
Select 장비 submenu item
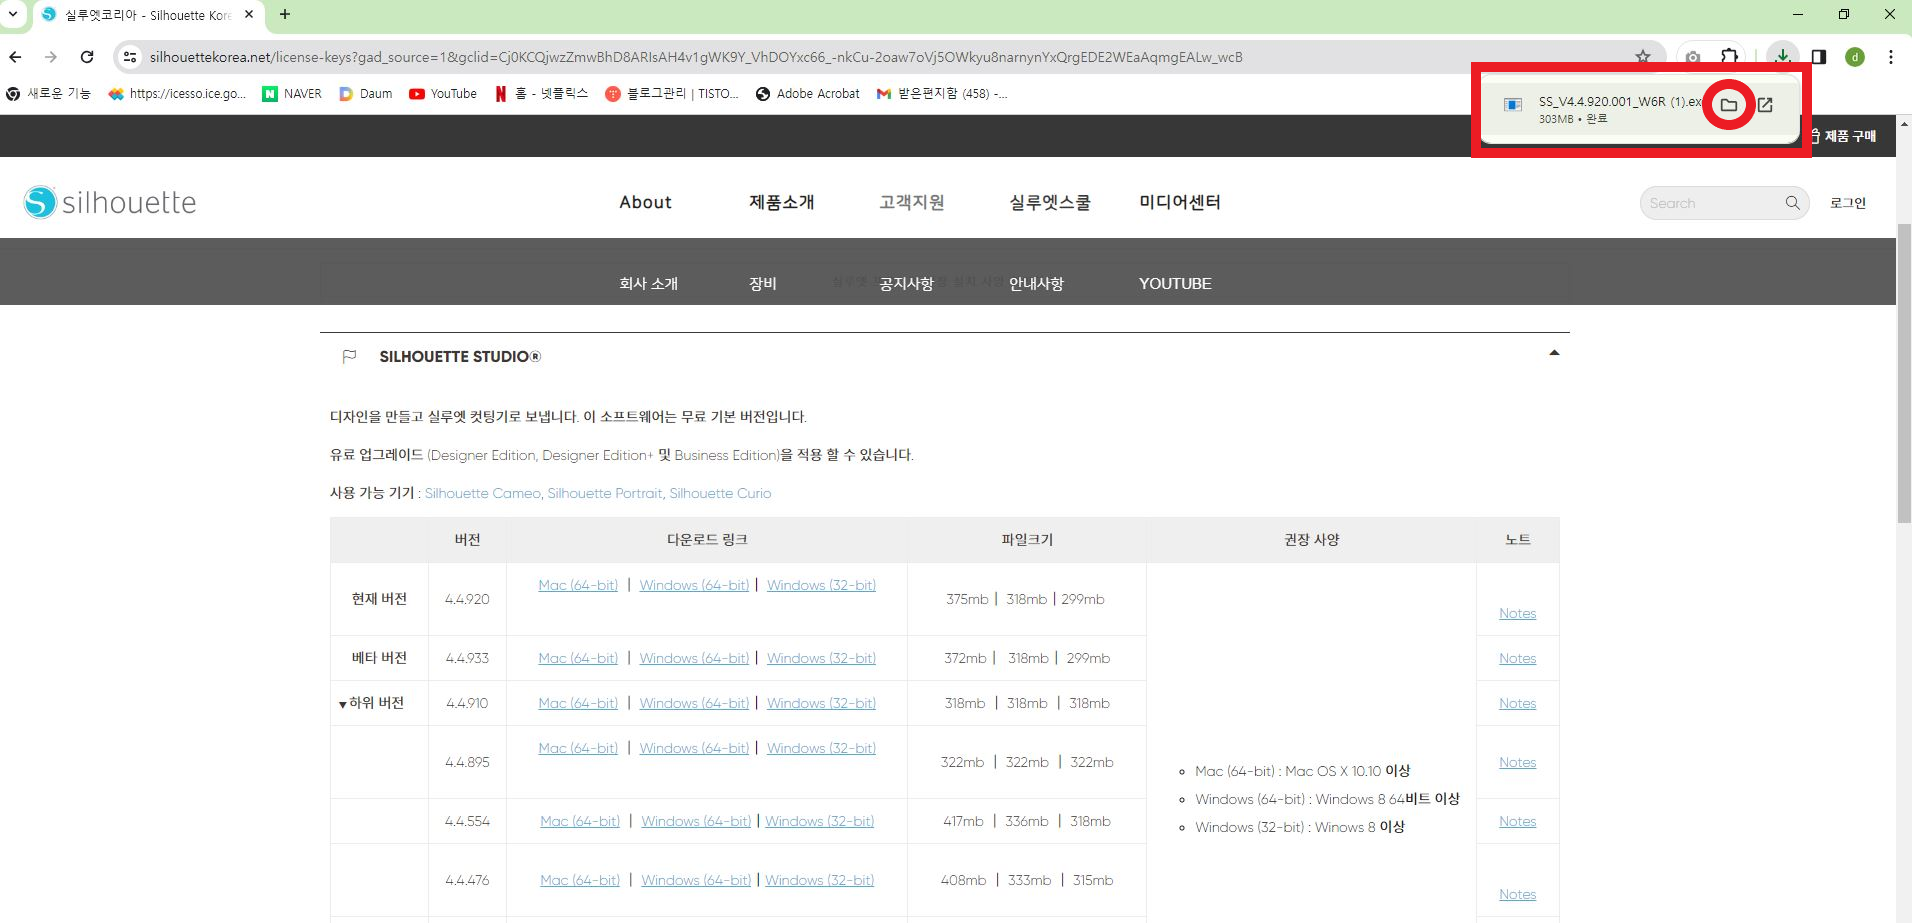(763, 284)
